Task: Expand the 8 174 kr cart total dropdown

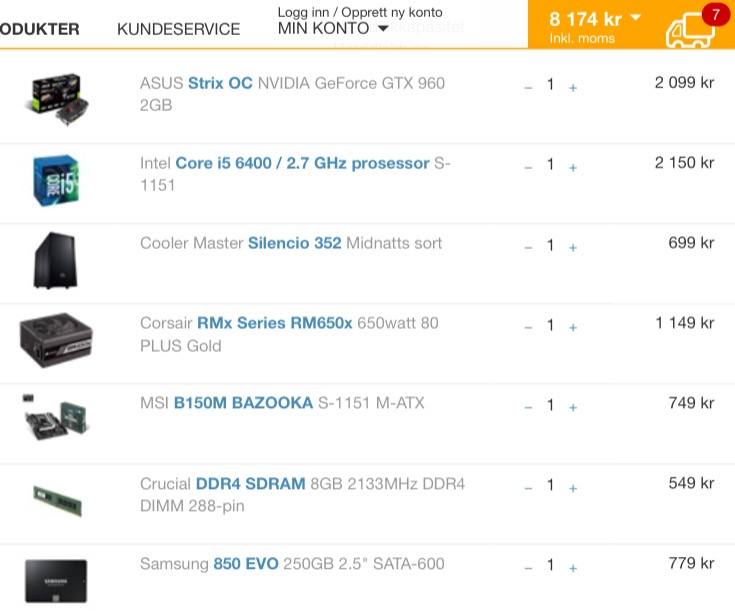Action: (636, 17)
